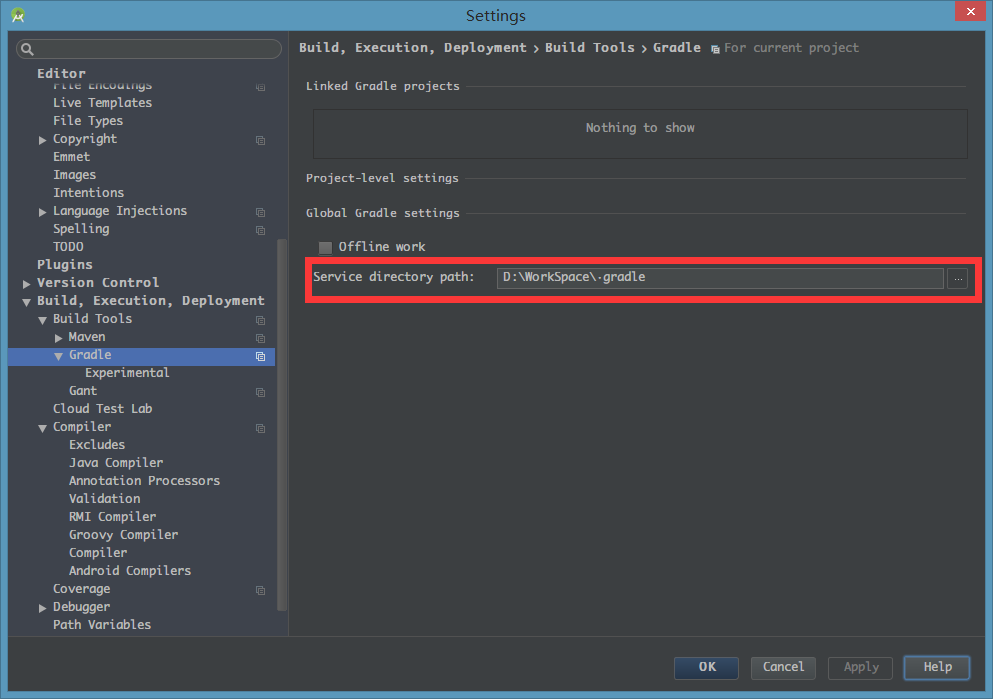This screenshot has width=993, height=699.
Task: Click the project-level icon beside Language Injections
Action: (260, 212)
